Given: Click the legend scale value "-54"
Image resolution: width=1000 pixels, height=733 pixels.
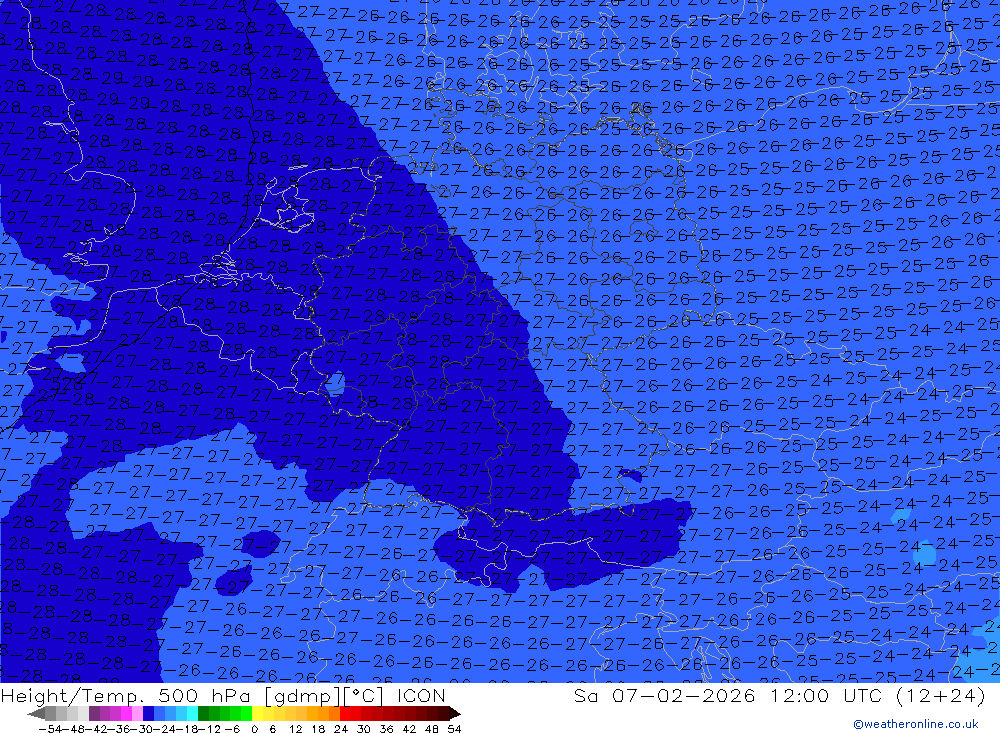Looking at the screenshot, I should tap(49, 729).
